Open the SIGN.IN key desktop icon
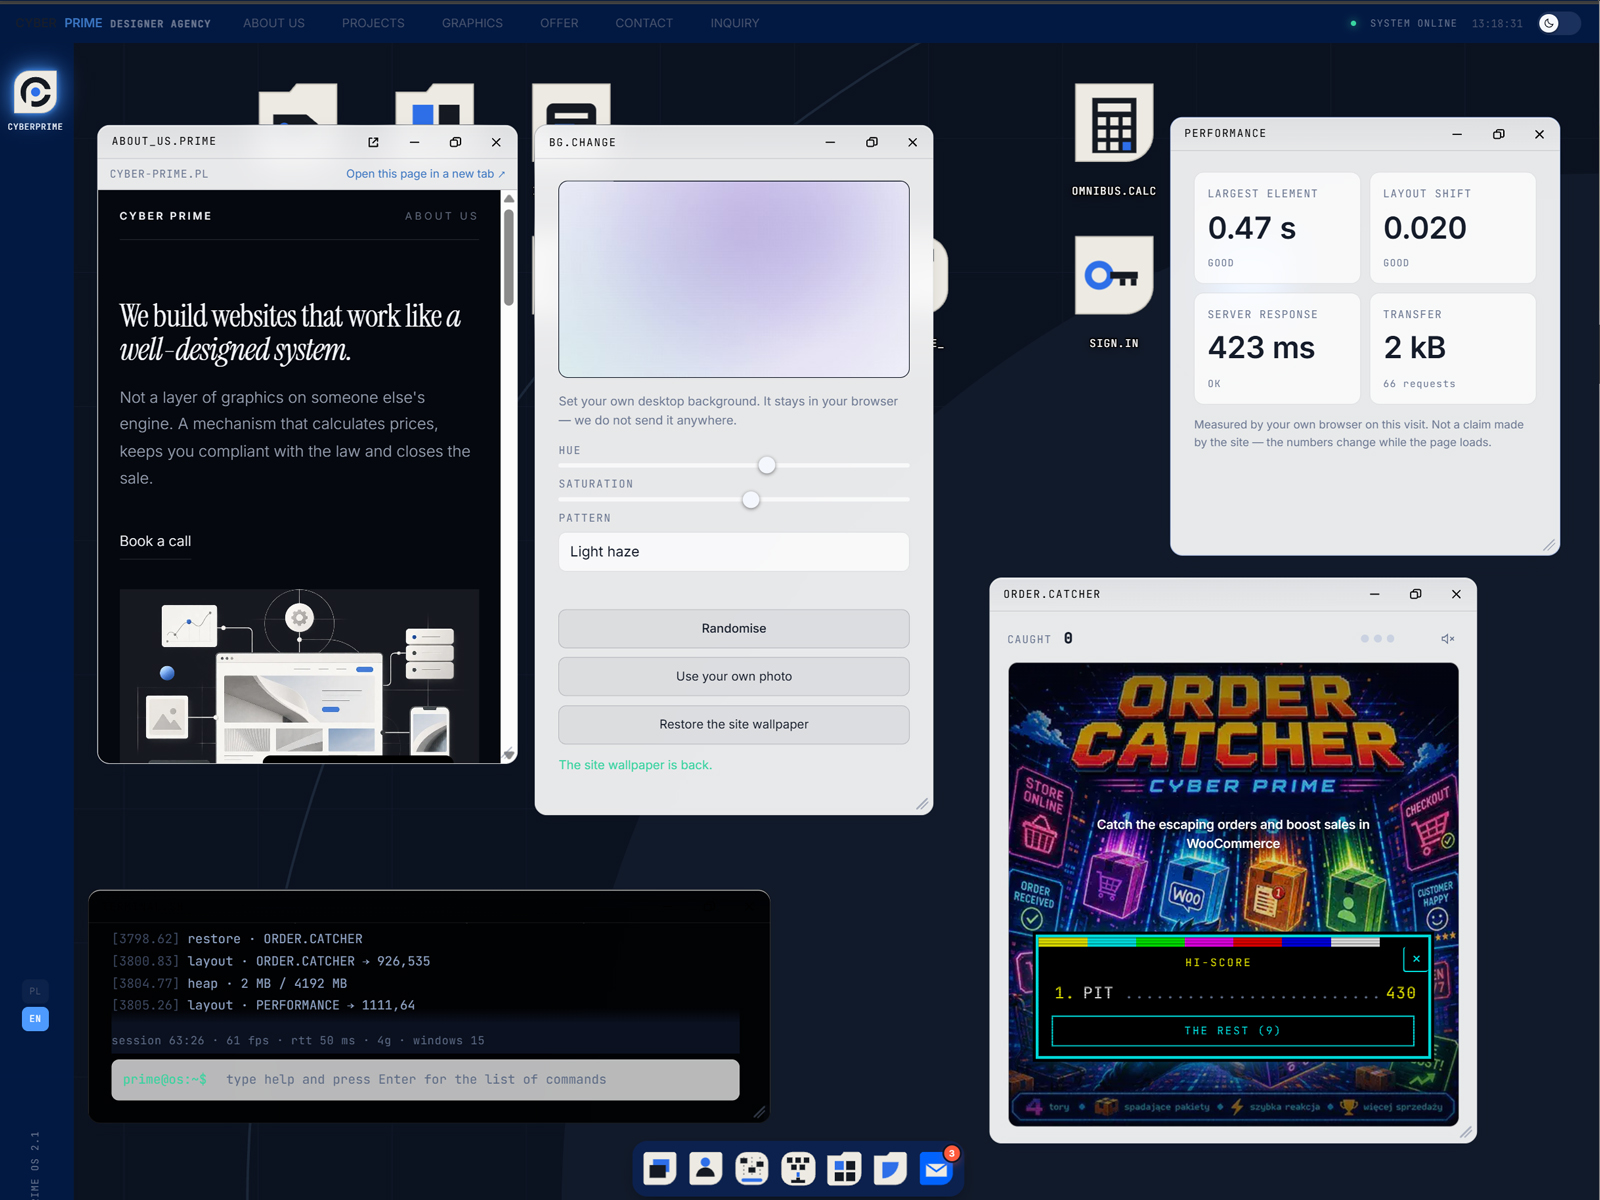The width and height of the screenshot is (1600, 1200). tap(1113, 275)
